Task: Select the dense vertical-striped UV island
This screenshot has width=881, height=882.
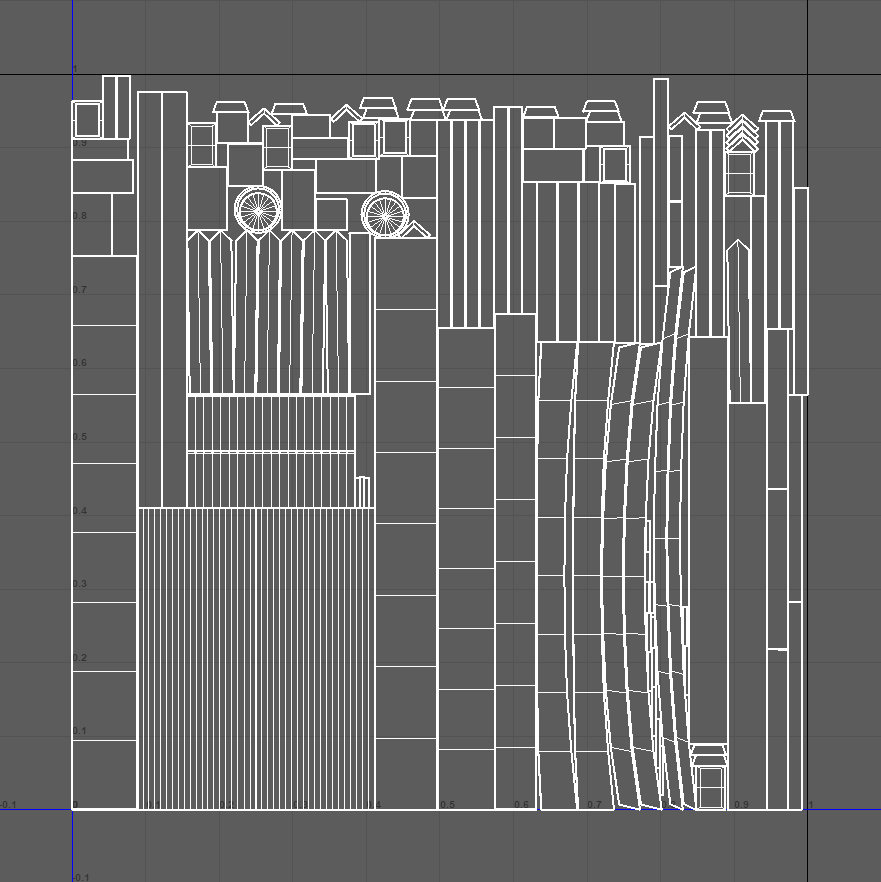Action: pyautogui.click(x=256, y=658)
